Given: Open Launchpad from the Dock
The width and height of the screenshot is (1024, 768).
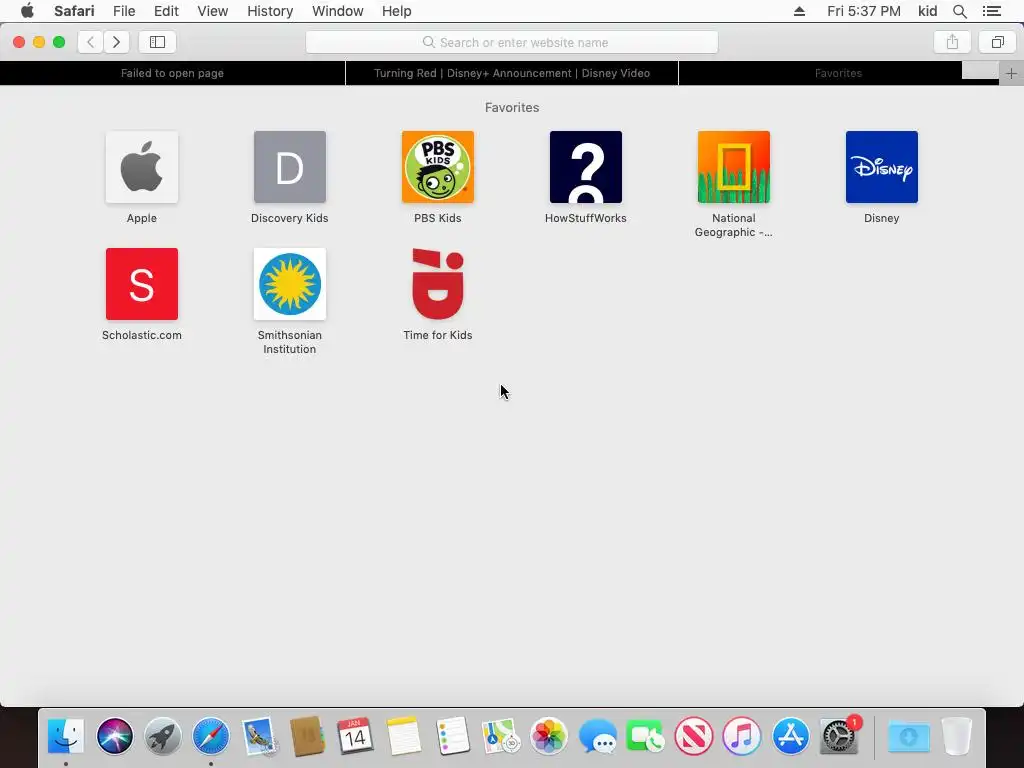Looking at the screenshot, I should [163, 737].
